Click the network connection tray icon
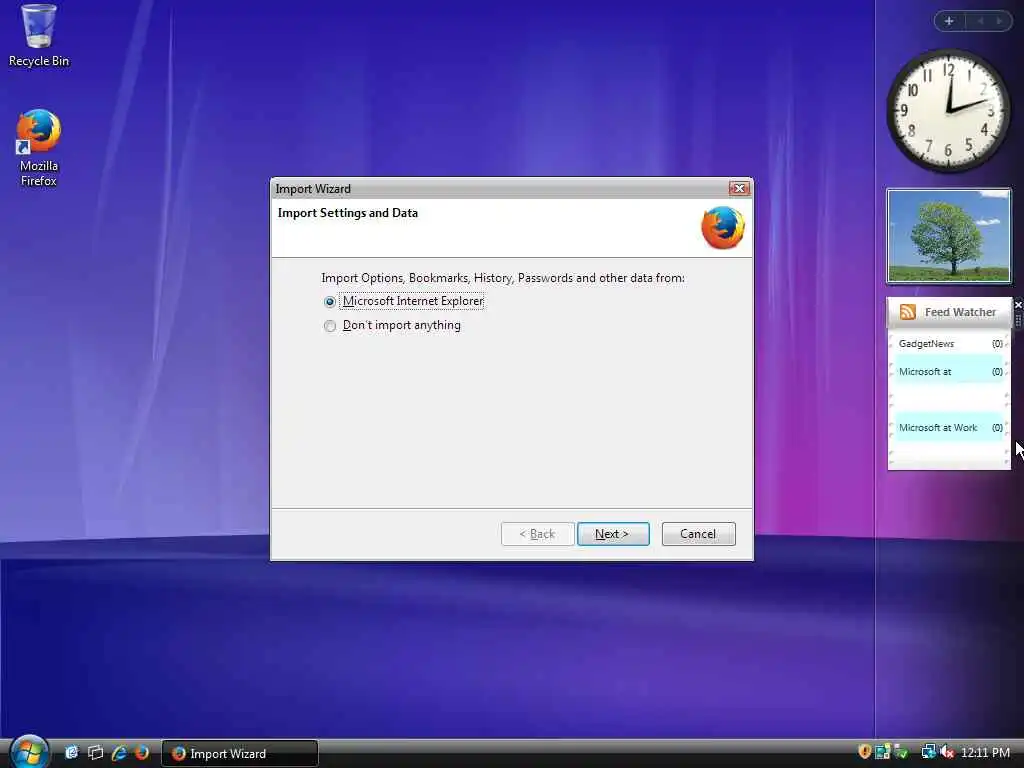Viewport: 1024px width, 768px height. coord(928,752)
